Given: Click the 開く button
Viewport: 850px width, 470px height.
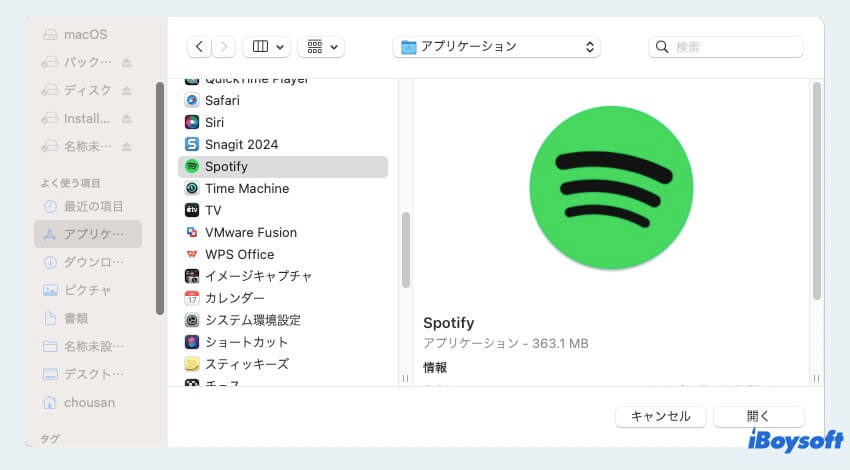Looking at the screenshot, I should point(758,416).
